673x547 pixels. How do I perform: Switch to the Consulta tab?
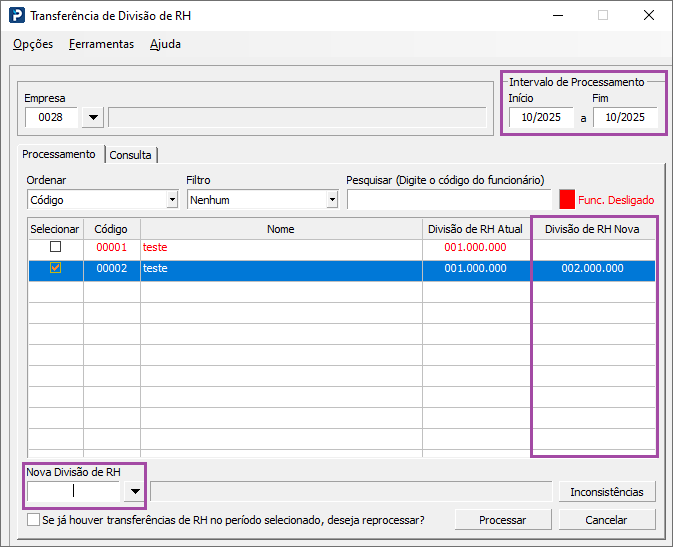click(131, 155)
